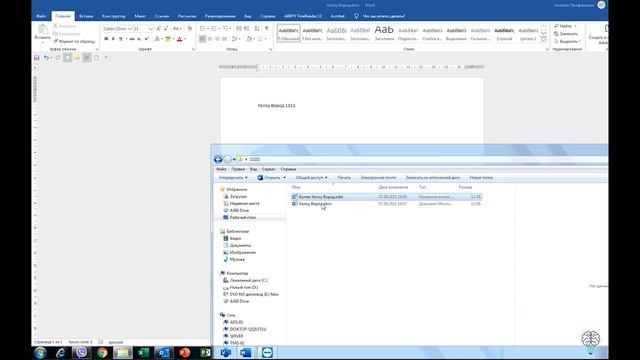
Task: Expand the styles gallery more arrow
Action: pos(543,39)
